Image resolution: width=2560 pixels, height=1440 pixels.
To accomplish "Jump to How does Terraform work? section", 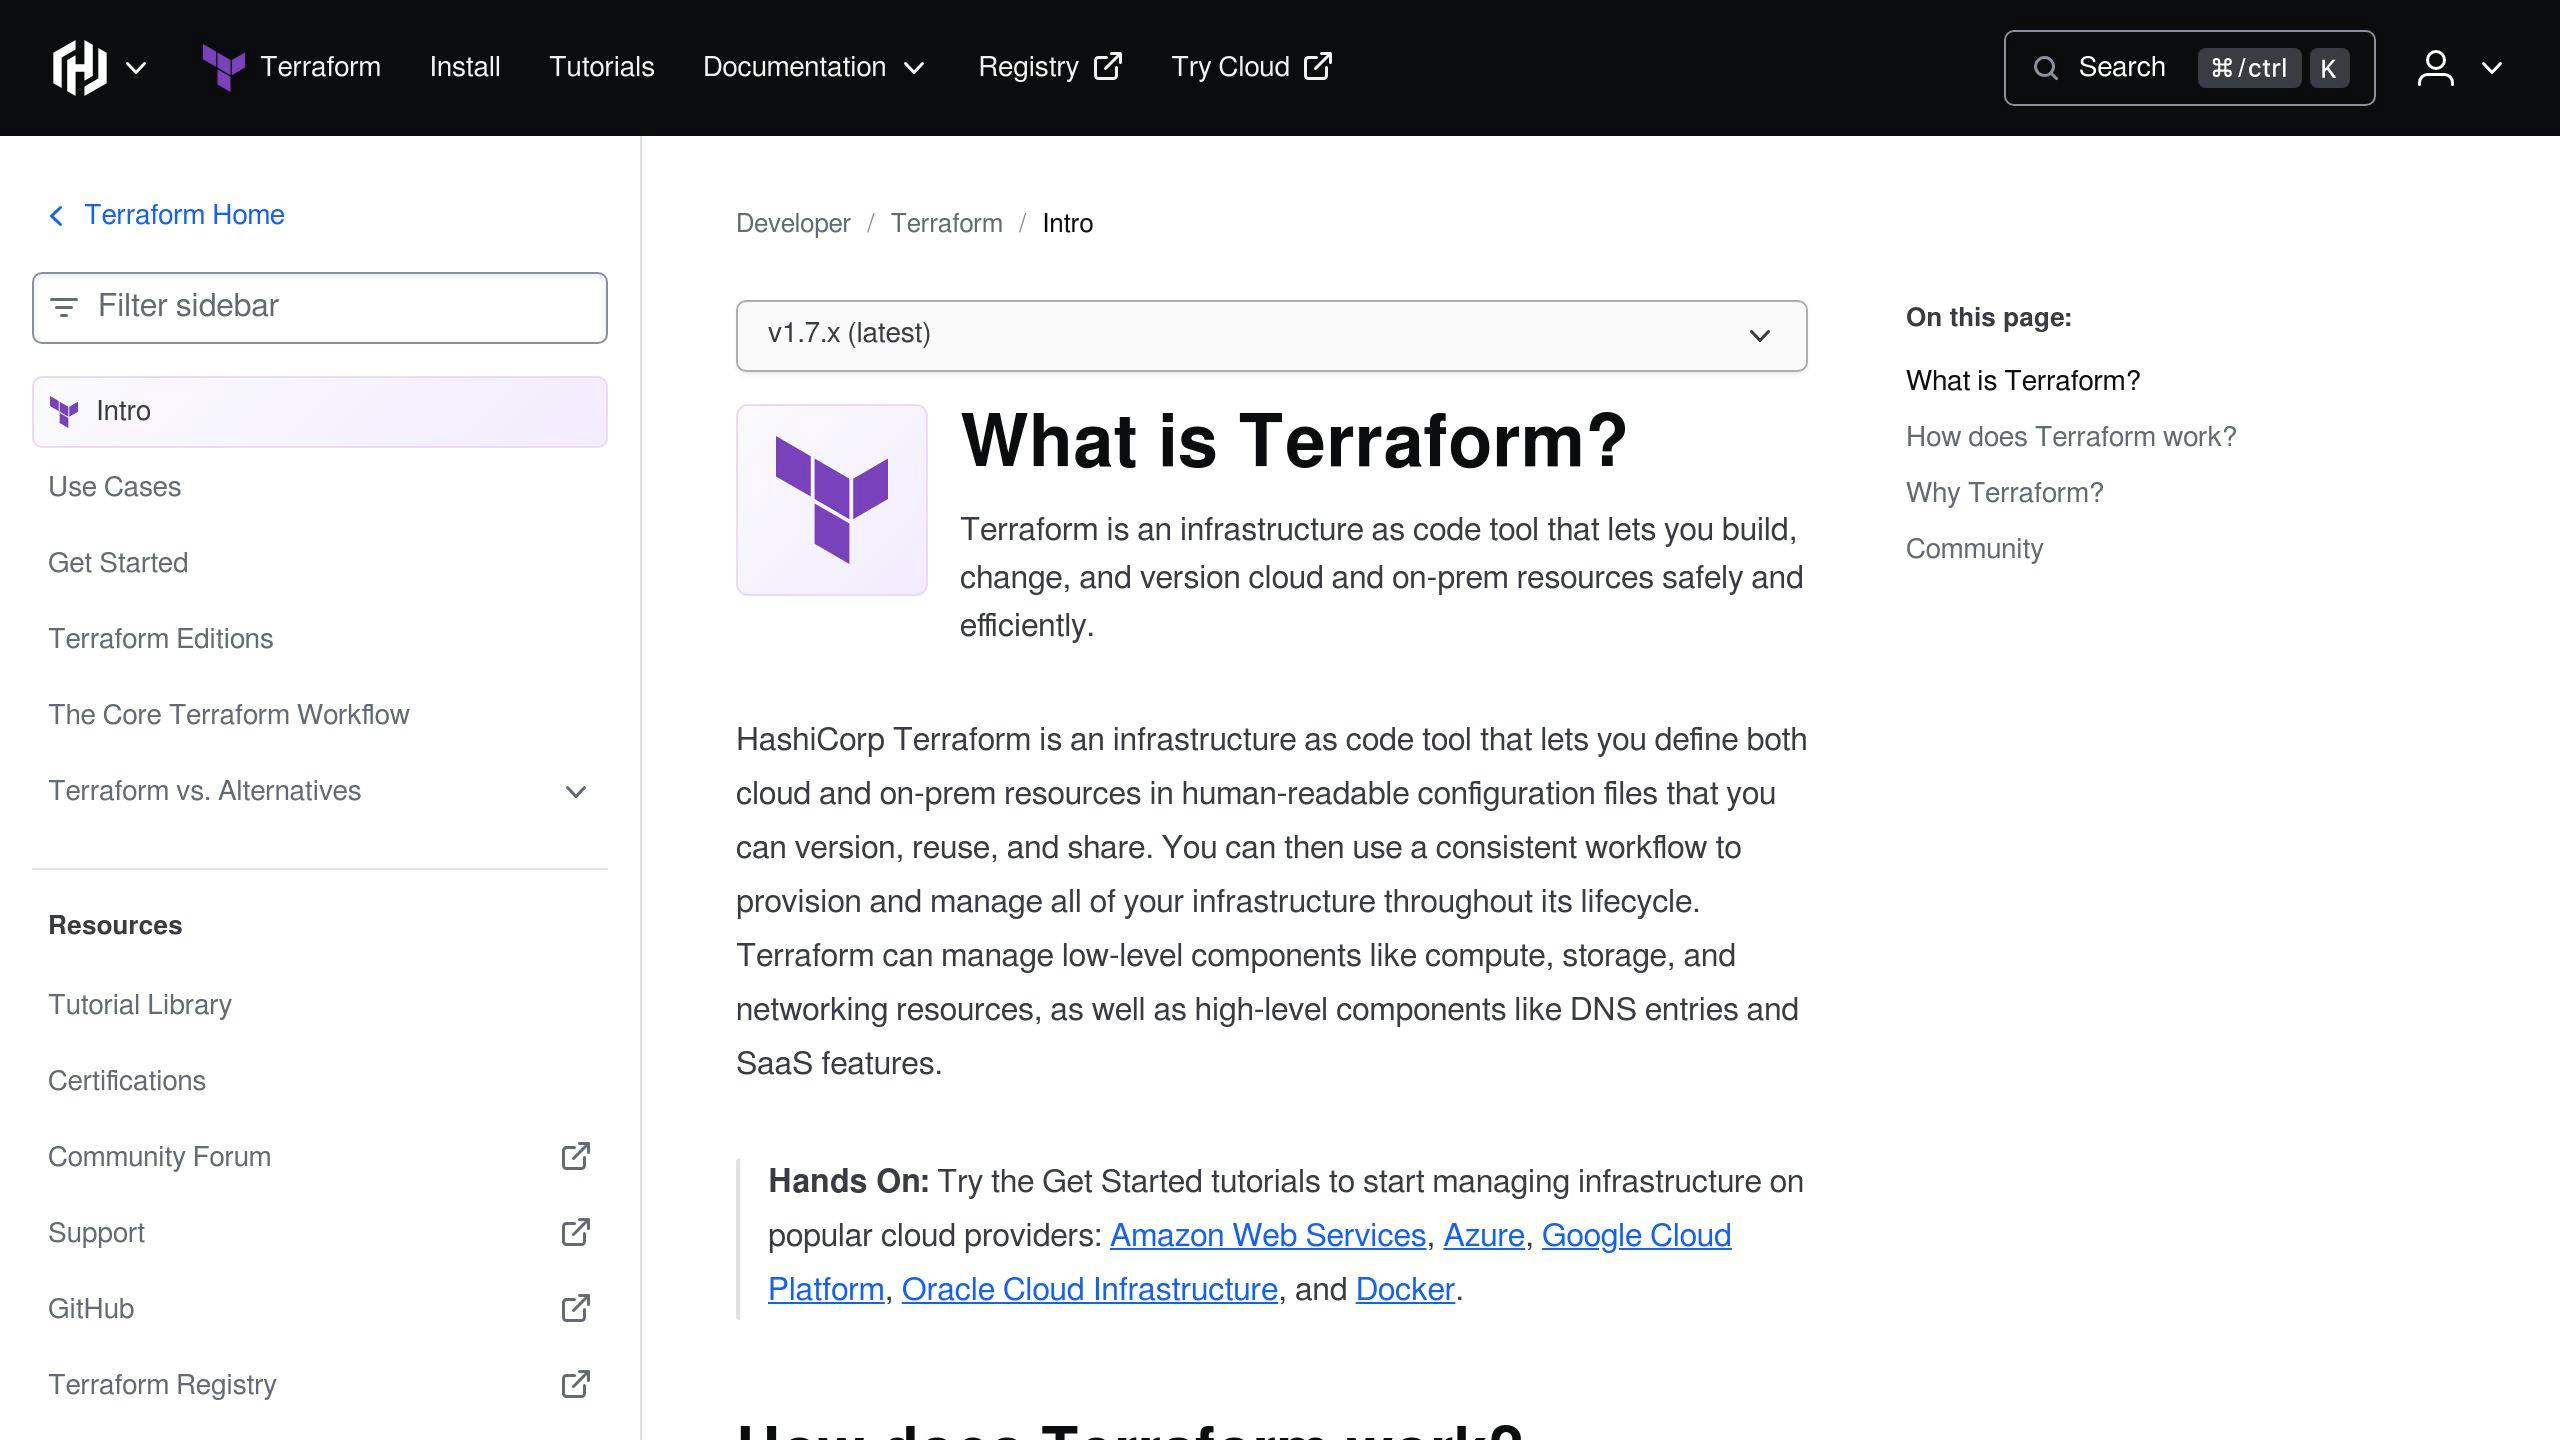I will [x=2070, y=437].
